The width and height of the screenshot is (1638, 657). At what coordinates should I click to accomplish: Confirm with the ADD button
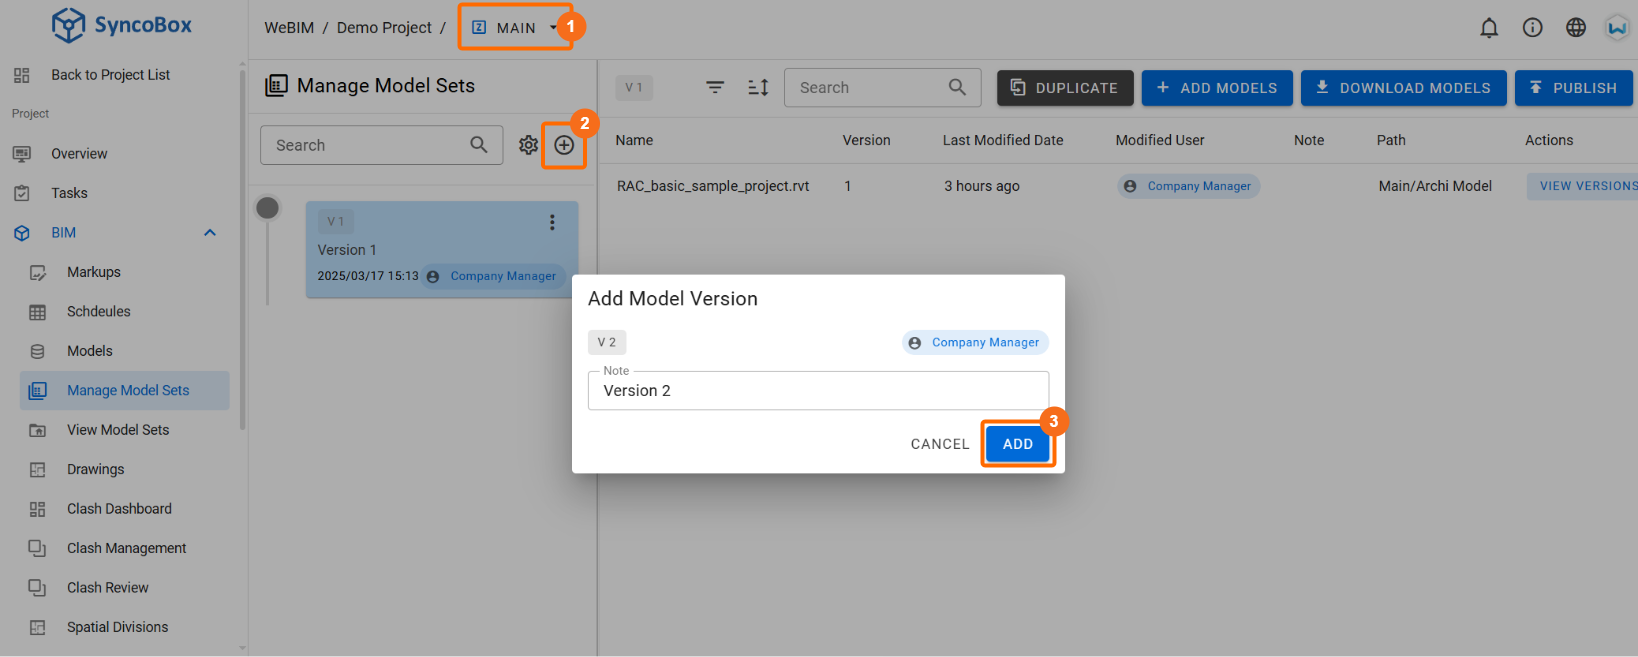[x=1018, y=444]
